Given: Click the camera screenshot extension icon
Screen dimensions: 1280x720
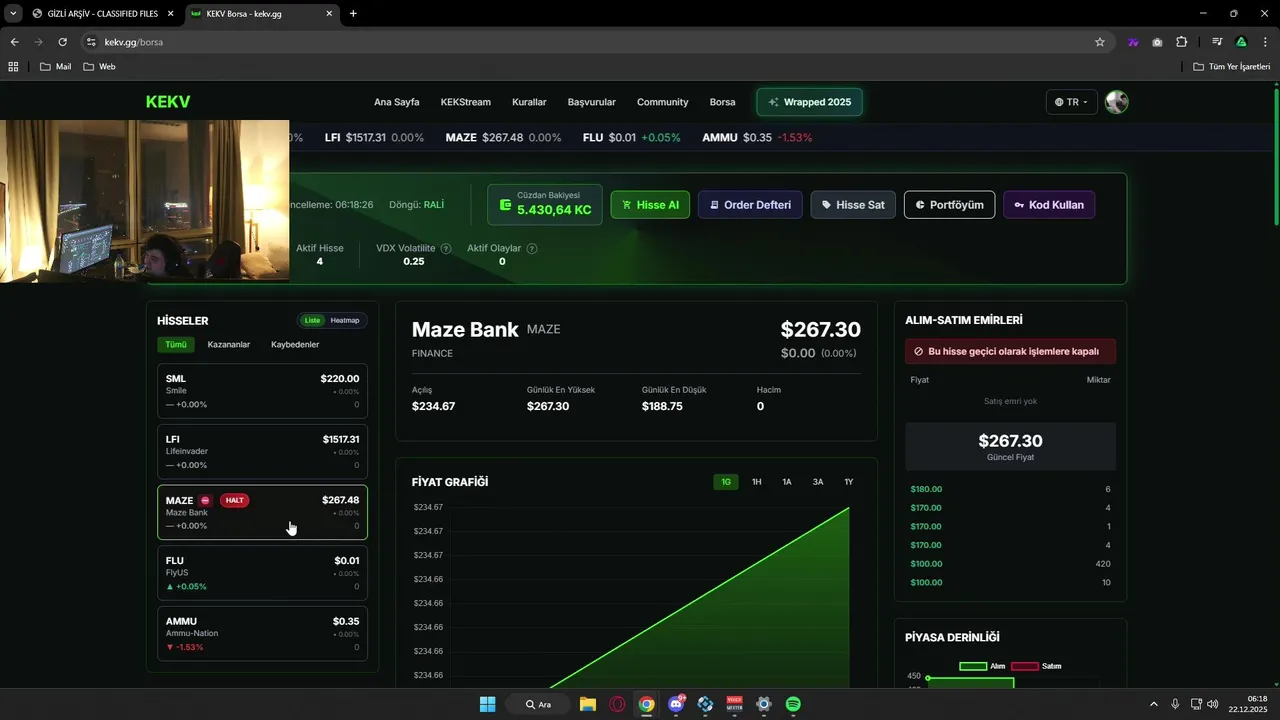Looking at the screenshot, I should point(1157,42).
